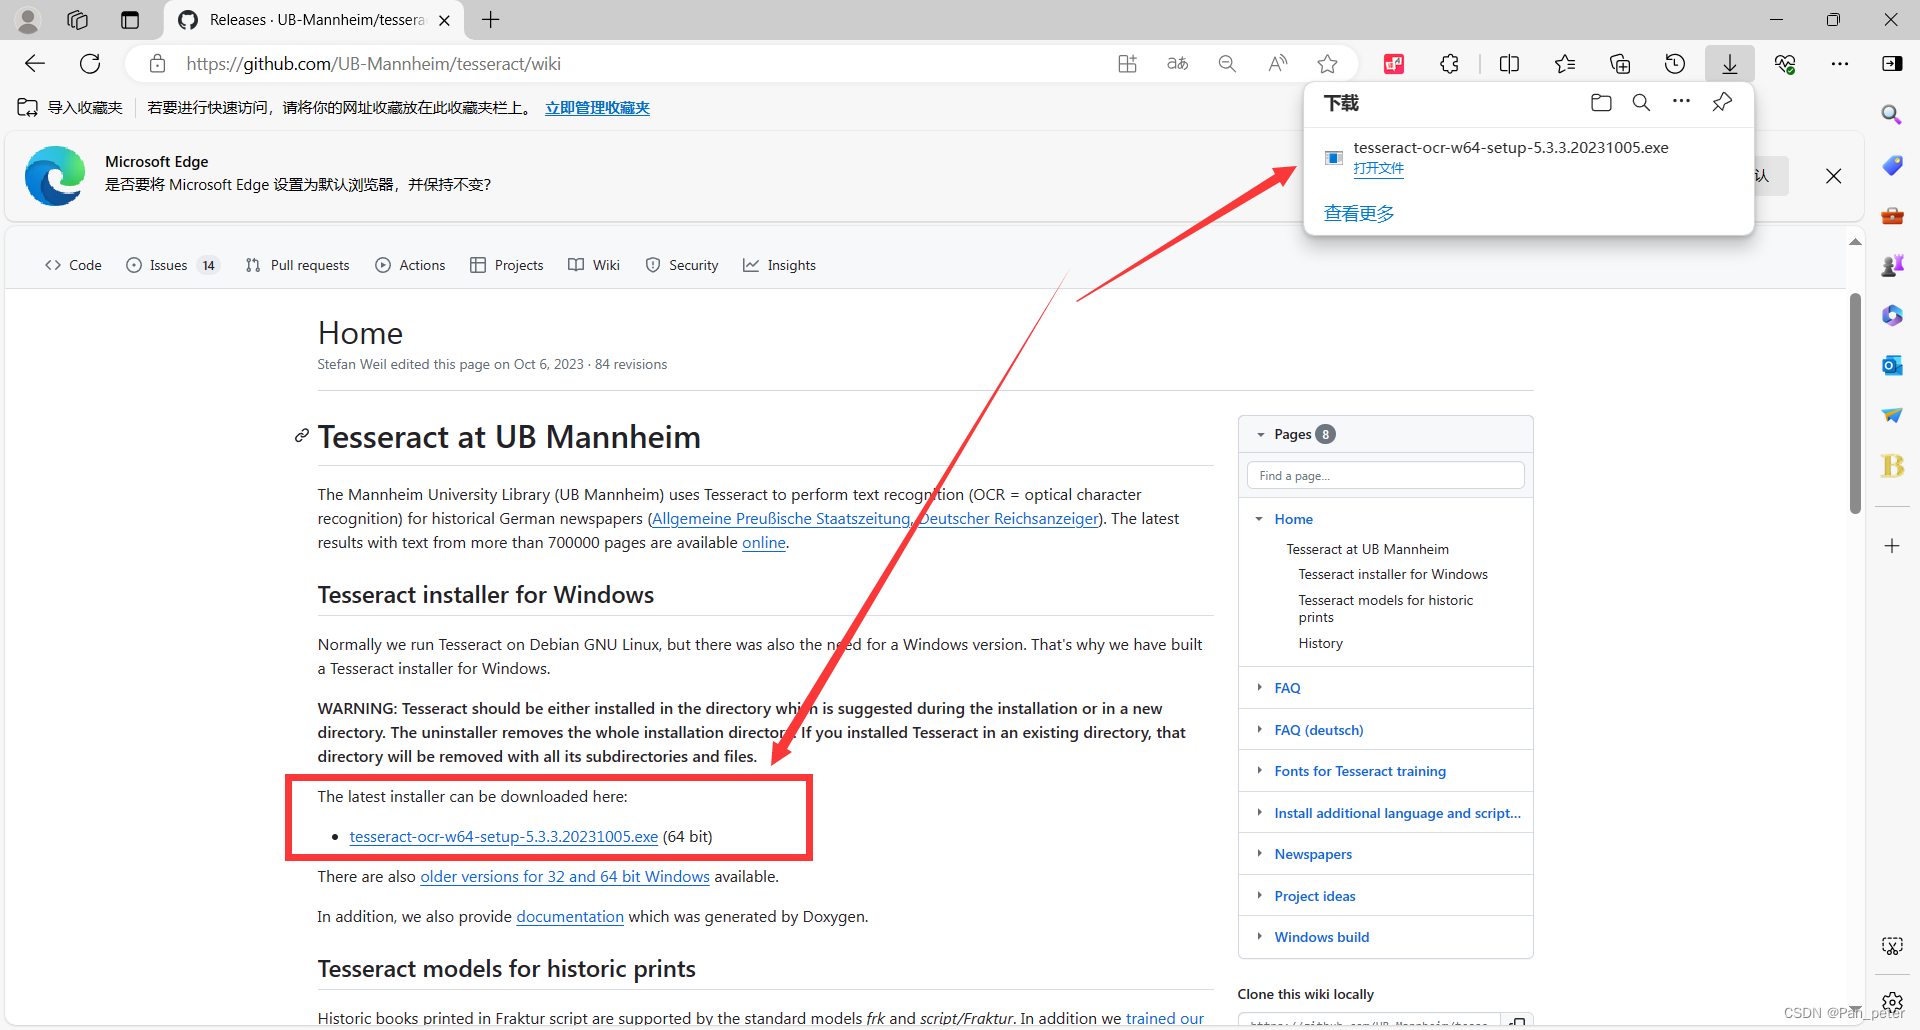The width and height of the screenshot is (1920, 1030).
Task: Expand Install additional language and script entry
Action: [x=1259, y=812]
